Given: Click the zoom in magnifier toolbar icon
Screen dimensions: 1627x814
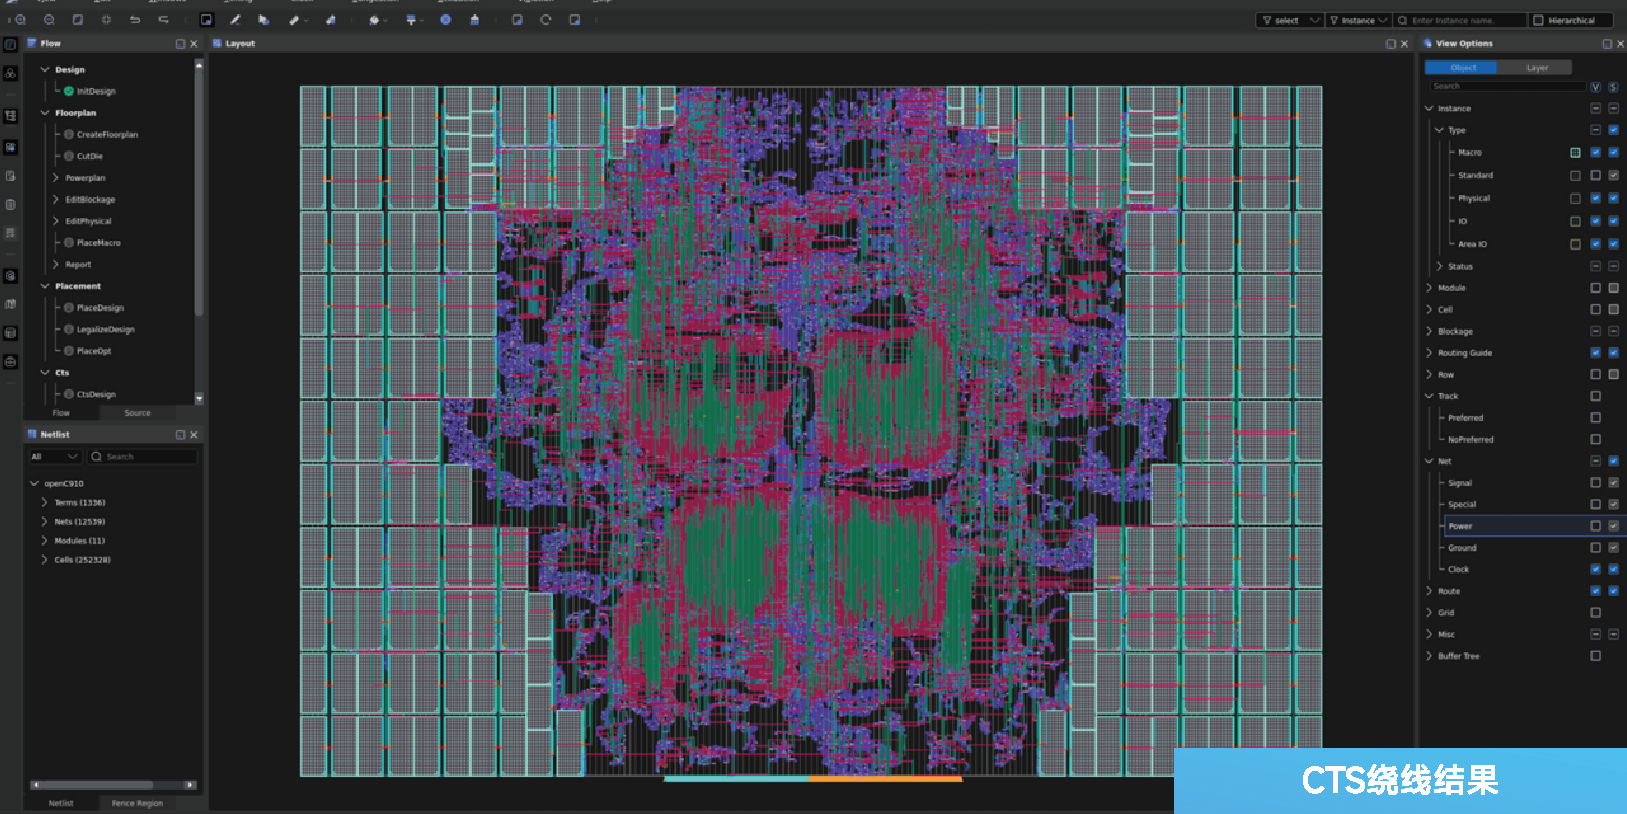Looking at the screenshot, I should pyautogui.click(x=20, y=20).
